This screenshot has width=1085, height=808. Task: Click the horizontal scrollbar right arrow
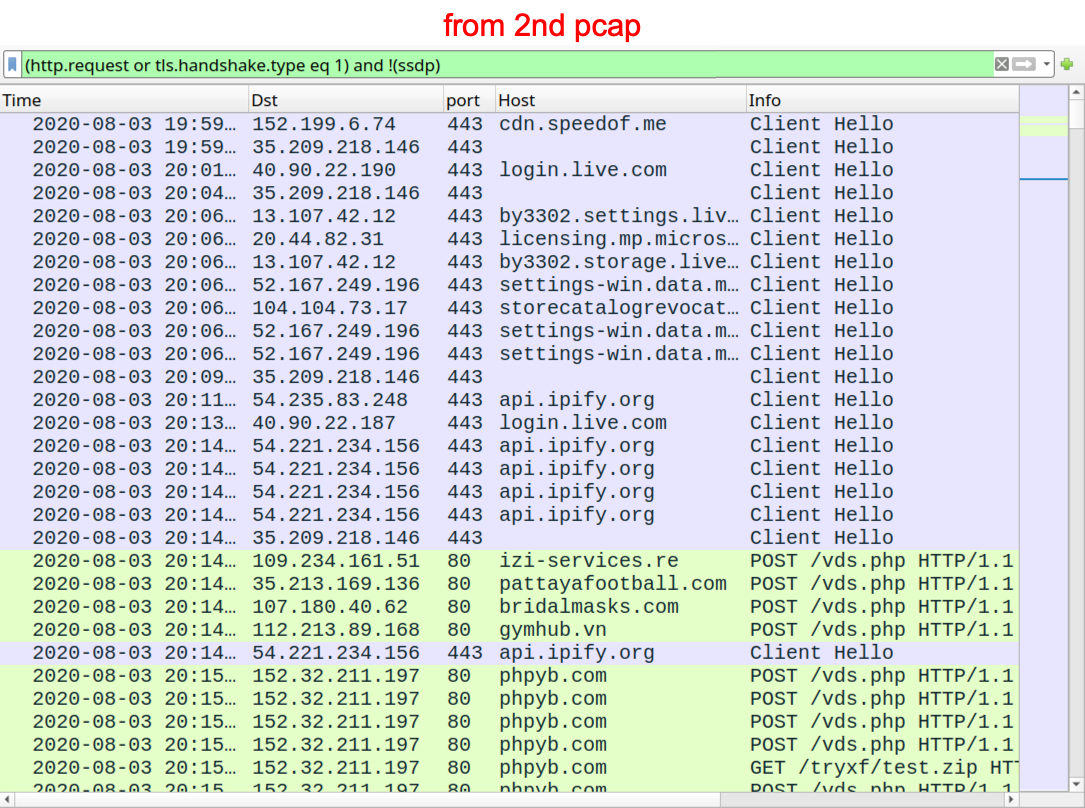1011,800
